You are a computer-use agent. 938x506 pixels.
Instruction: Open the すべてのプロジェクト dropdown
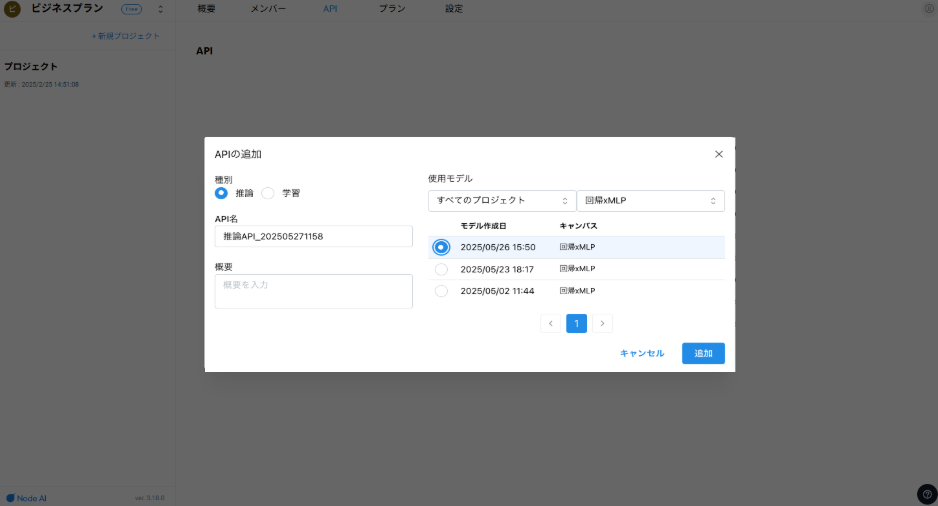[x=502, y=201]
